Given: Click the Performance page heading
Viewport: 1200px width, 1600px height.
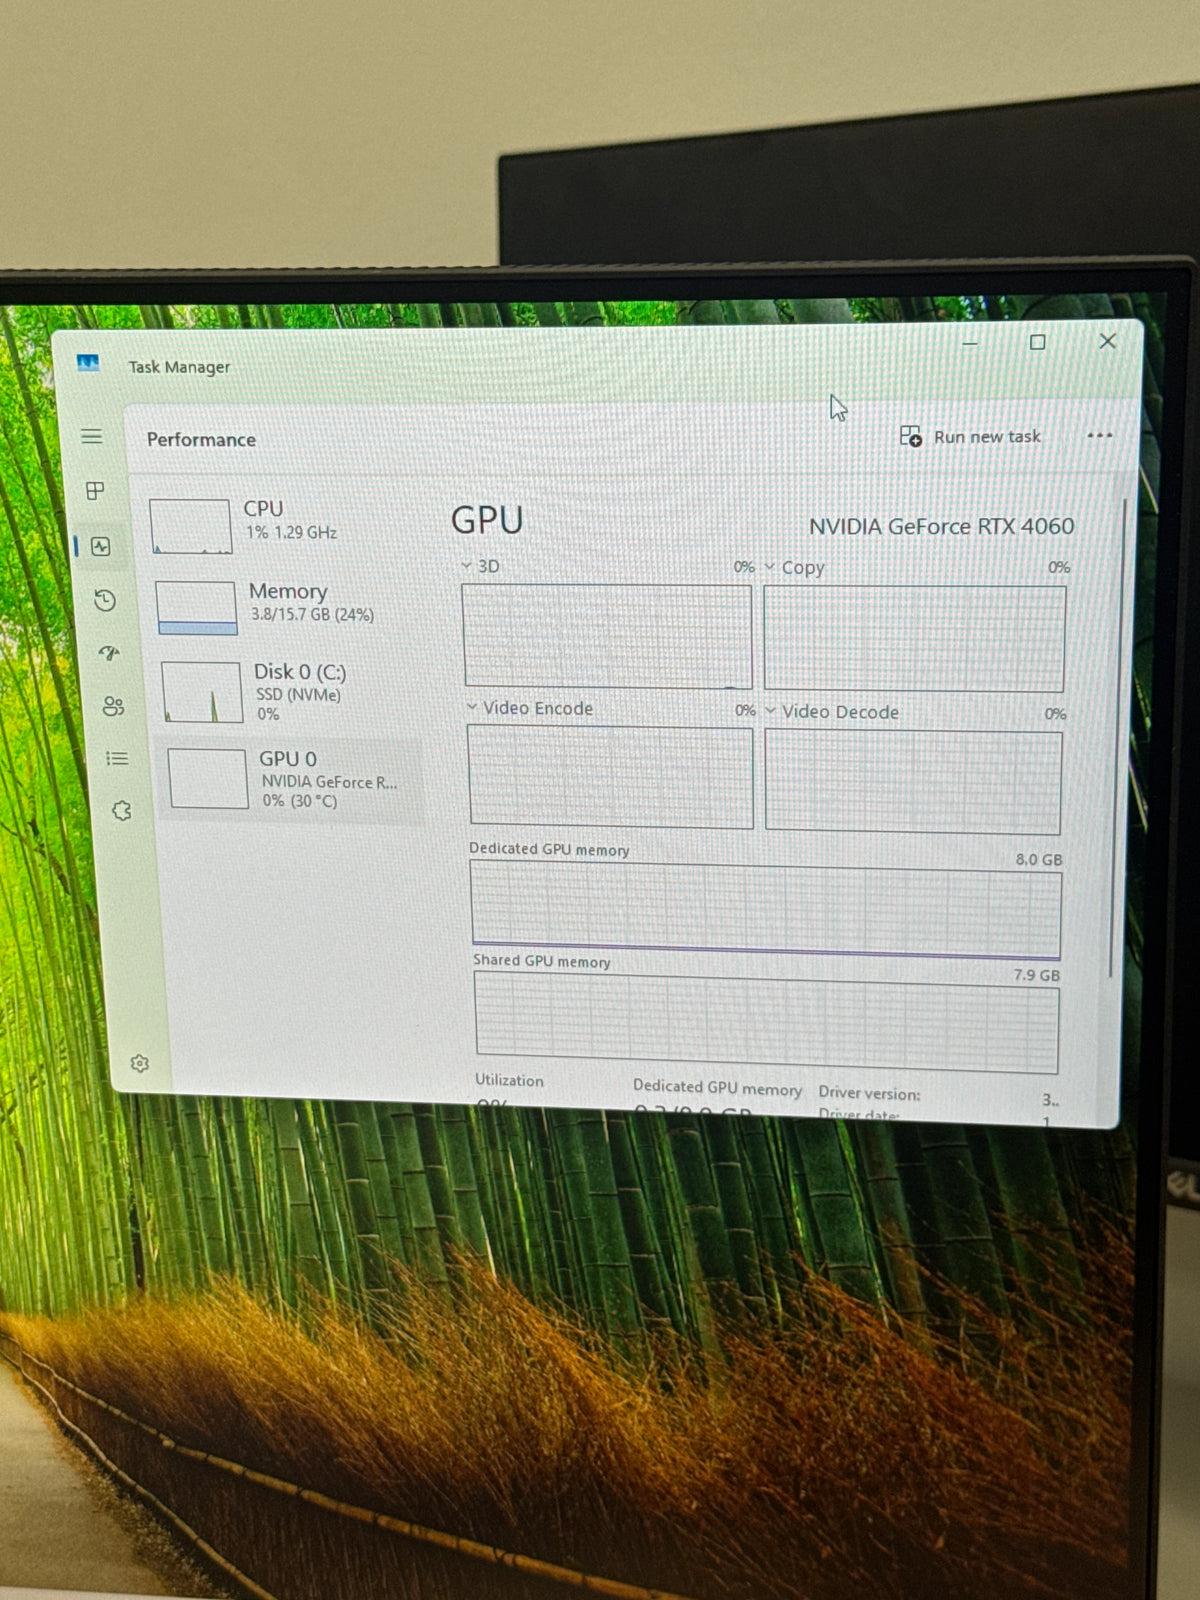Looking at the screenshot, I should [201, 439].
